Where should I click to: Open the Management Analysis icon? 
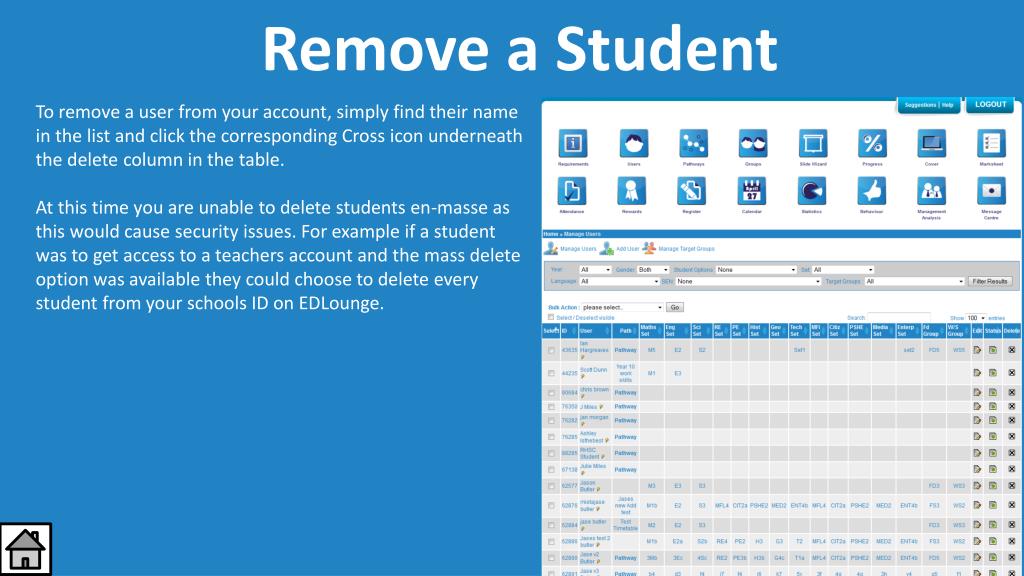click(x=931, y=191)
